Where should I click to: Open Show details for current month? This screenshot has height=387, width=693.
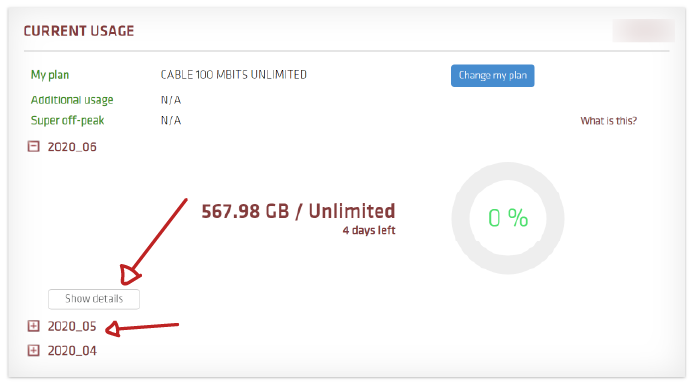coord(94,299)
